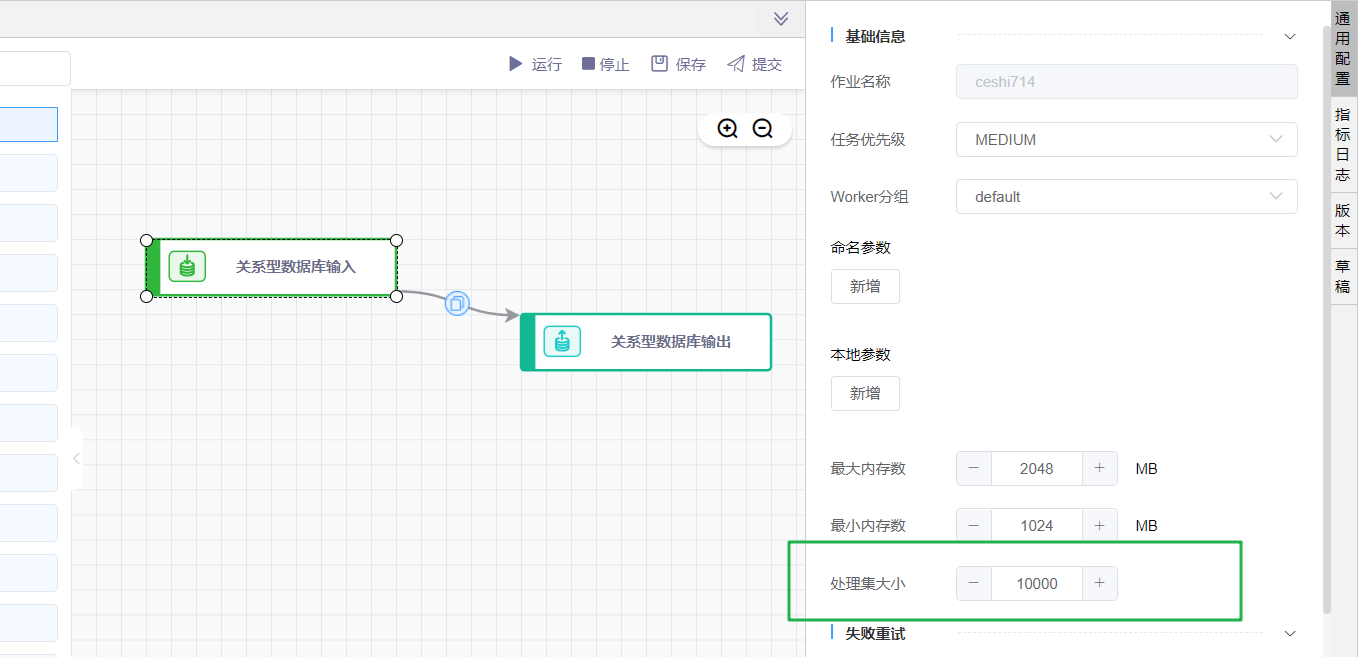Screen dimensions: 1358x657
Task: Click 新增 under 命名参数
Action: 865,287
